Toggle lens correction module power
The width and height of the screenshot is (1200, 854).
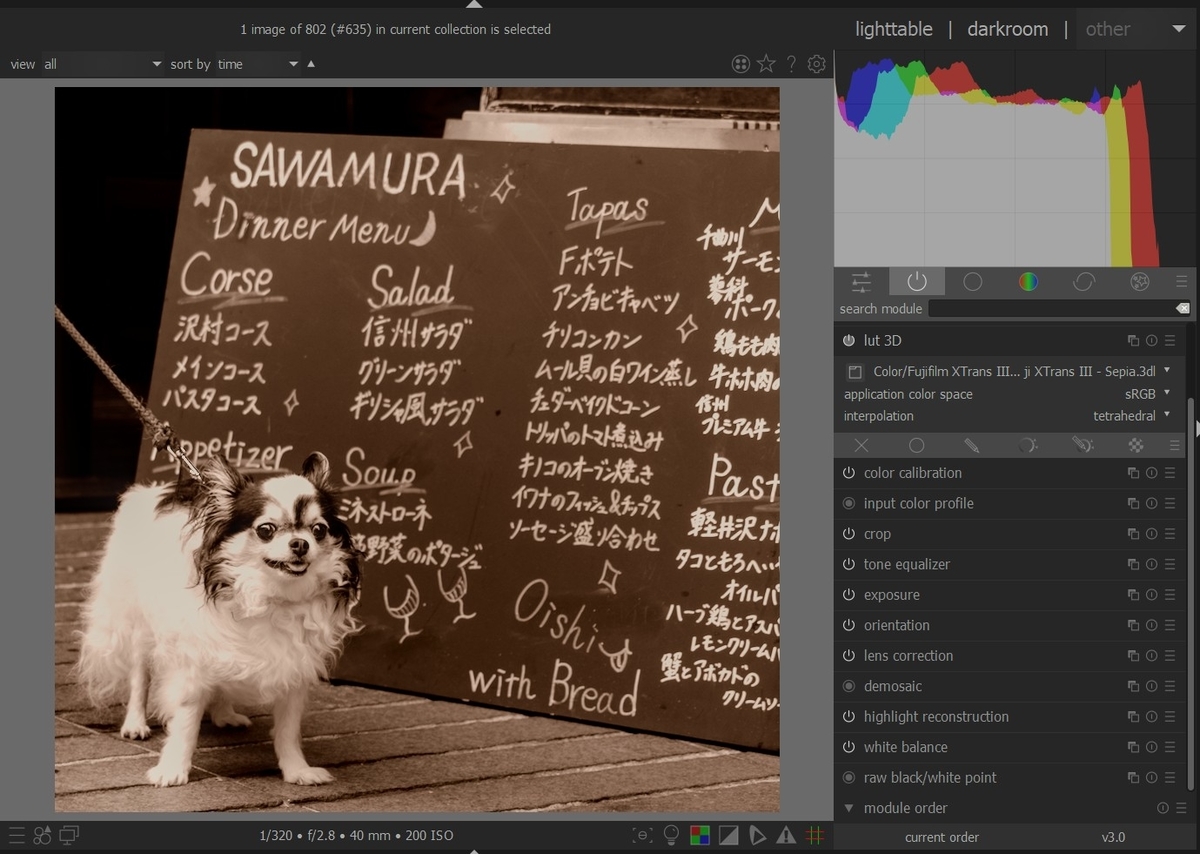pos(849,656)
